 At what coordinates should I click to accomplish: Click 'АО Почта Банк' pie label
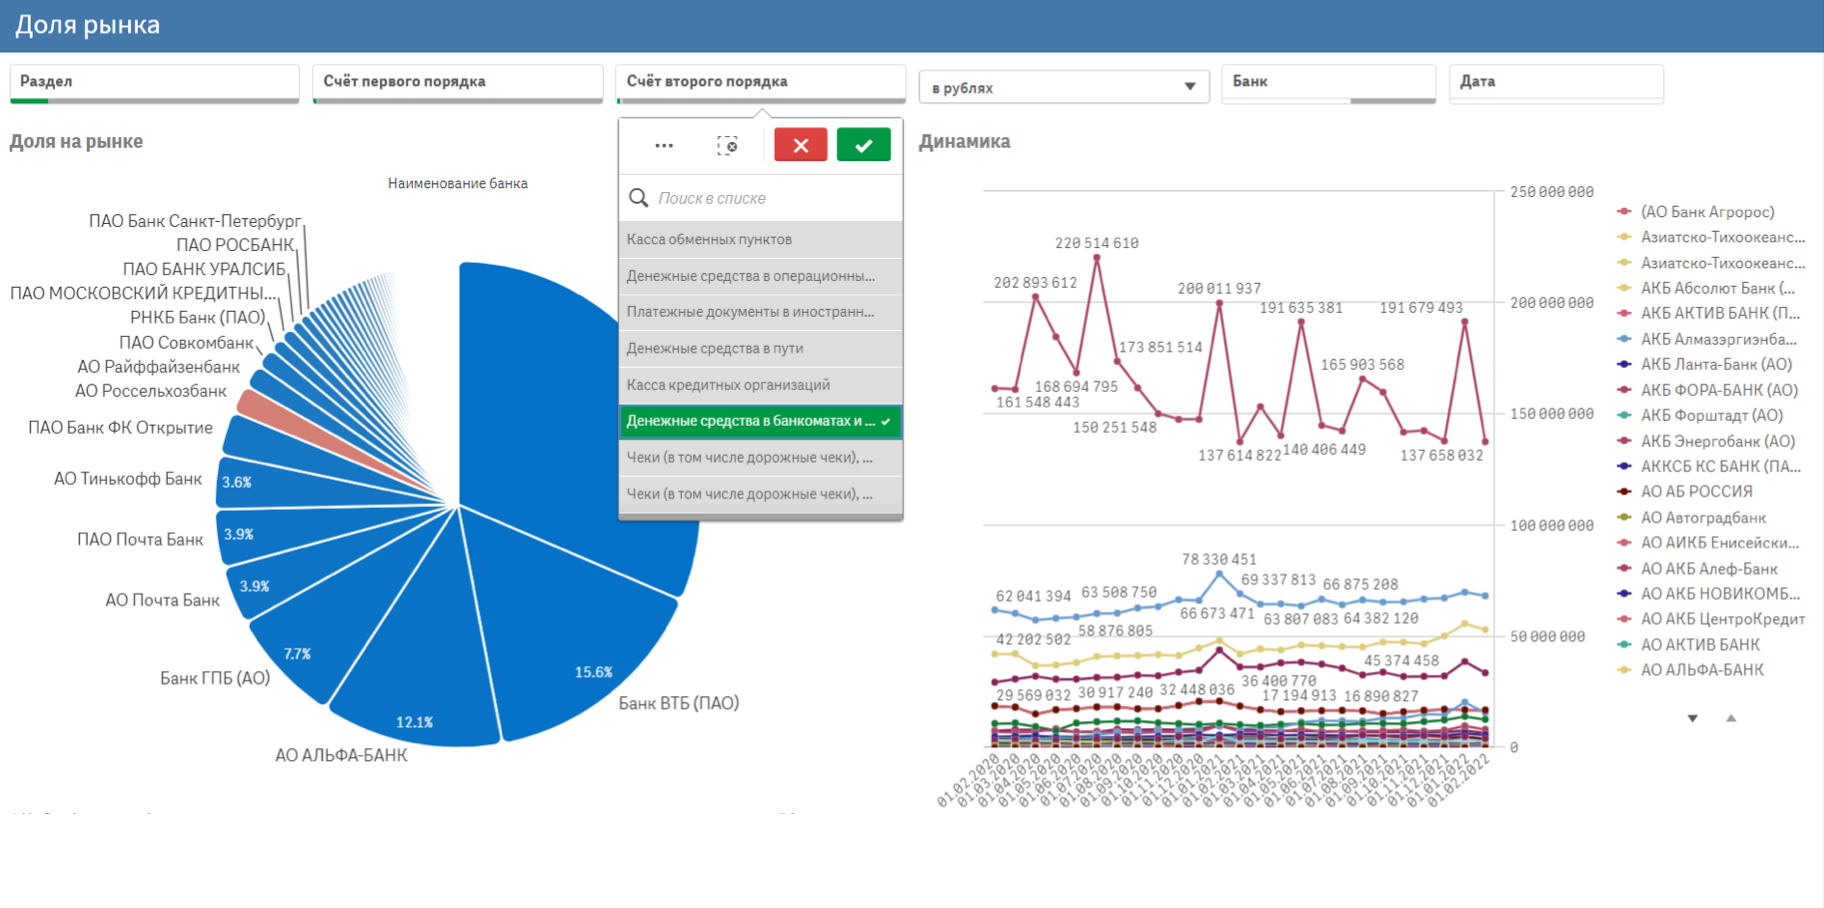point(162,600)
